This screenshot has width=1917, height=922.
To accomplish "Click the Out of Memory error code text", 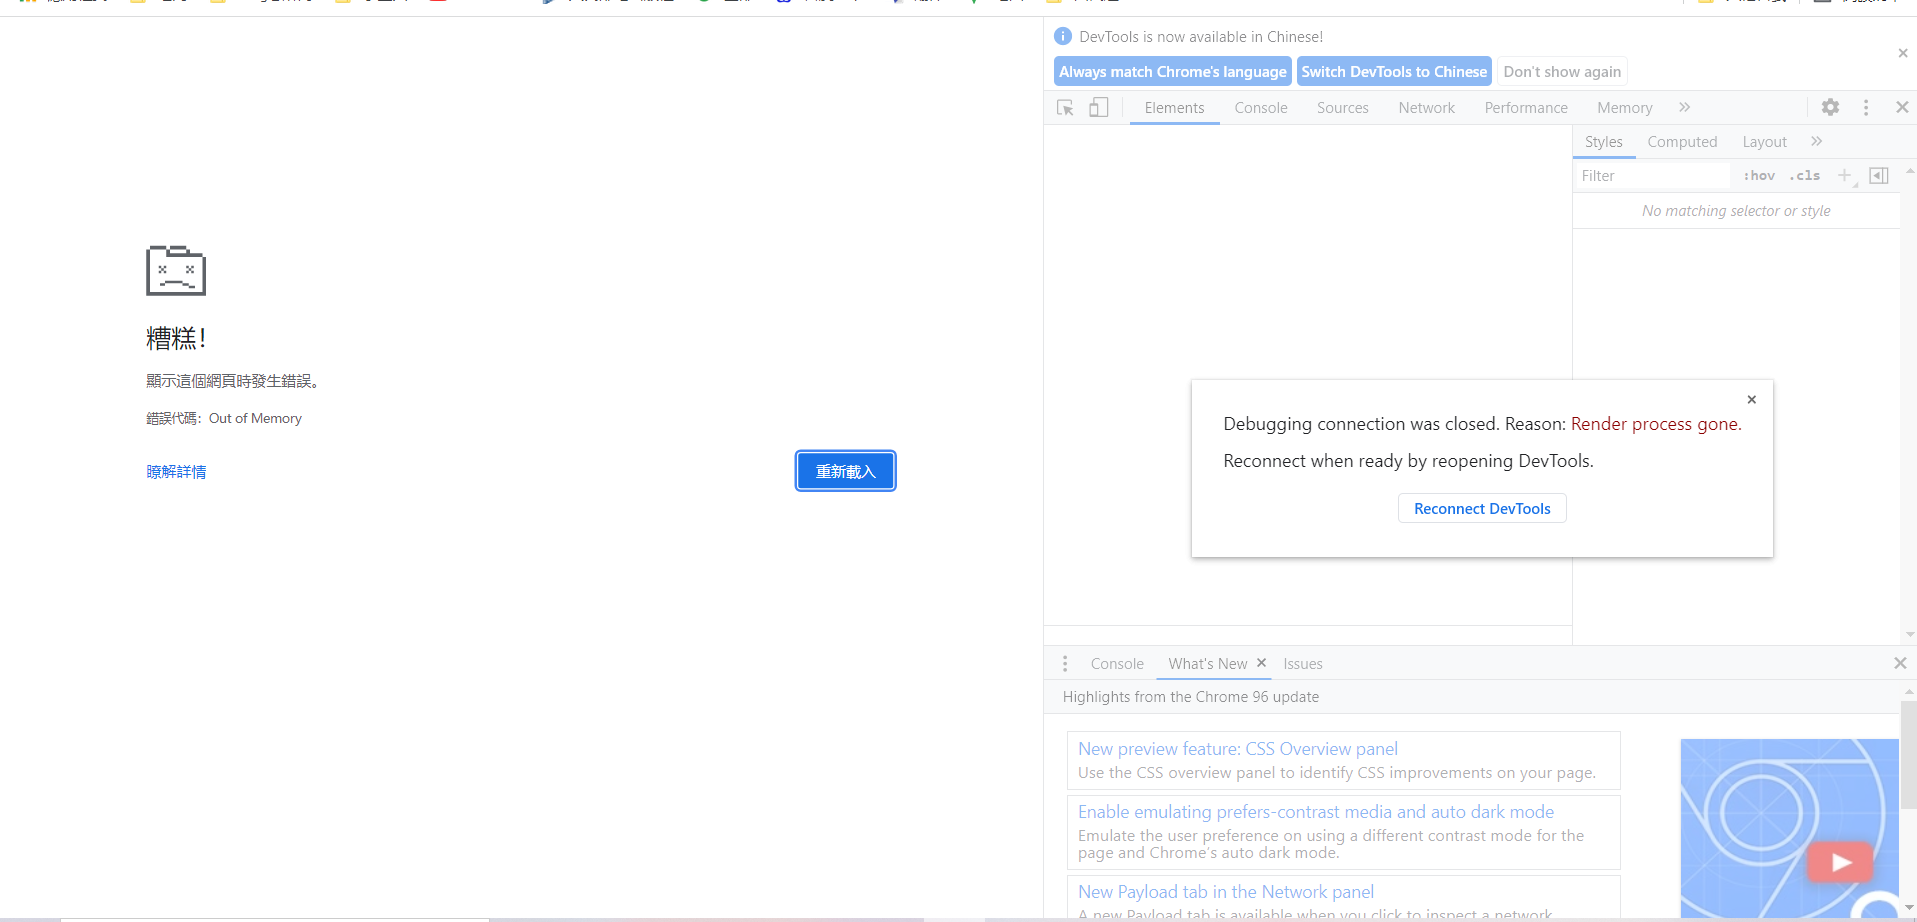I will (255, 418).
